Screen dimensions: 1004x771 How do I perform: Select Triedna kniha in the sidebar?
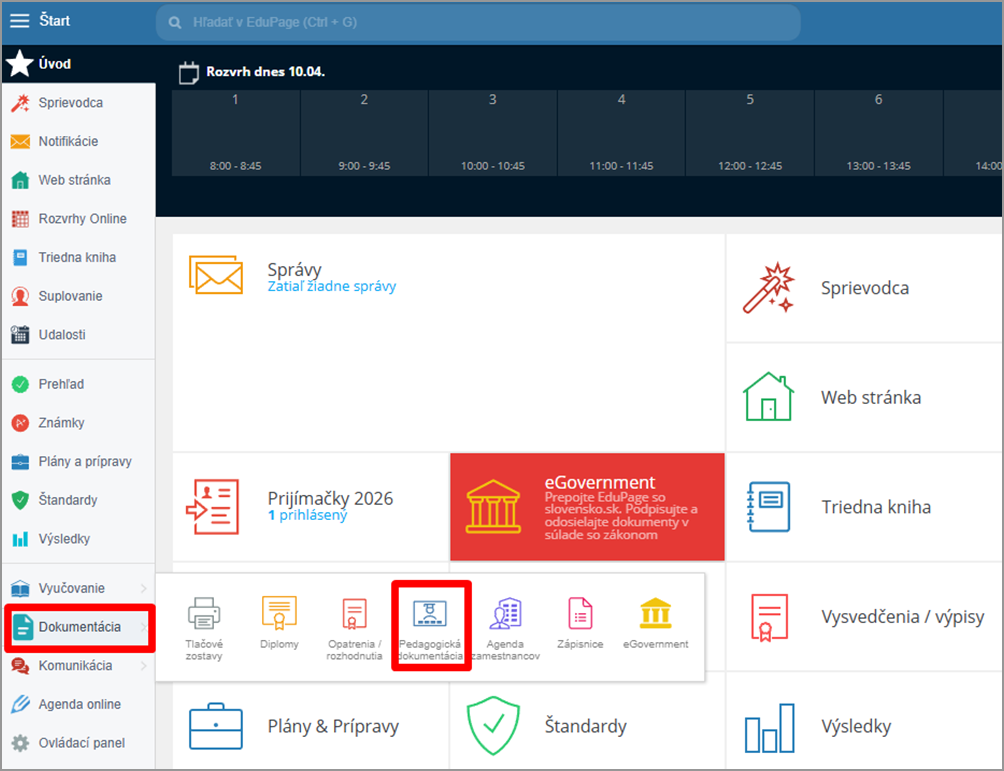pos(77,257)
